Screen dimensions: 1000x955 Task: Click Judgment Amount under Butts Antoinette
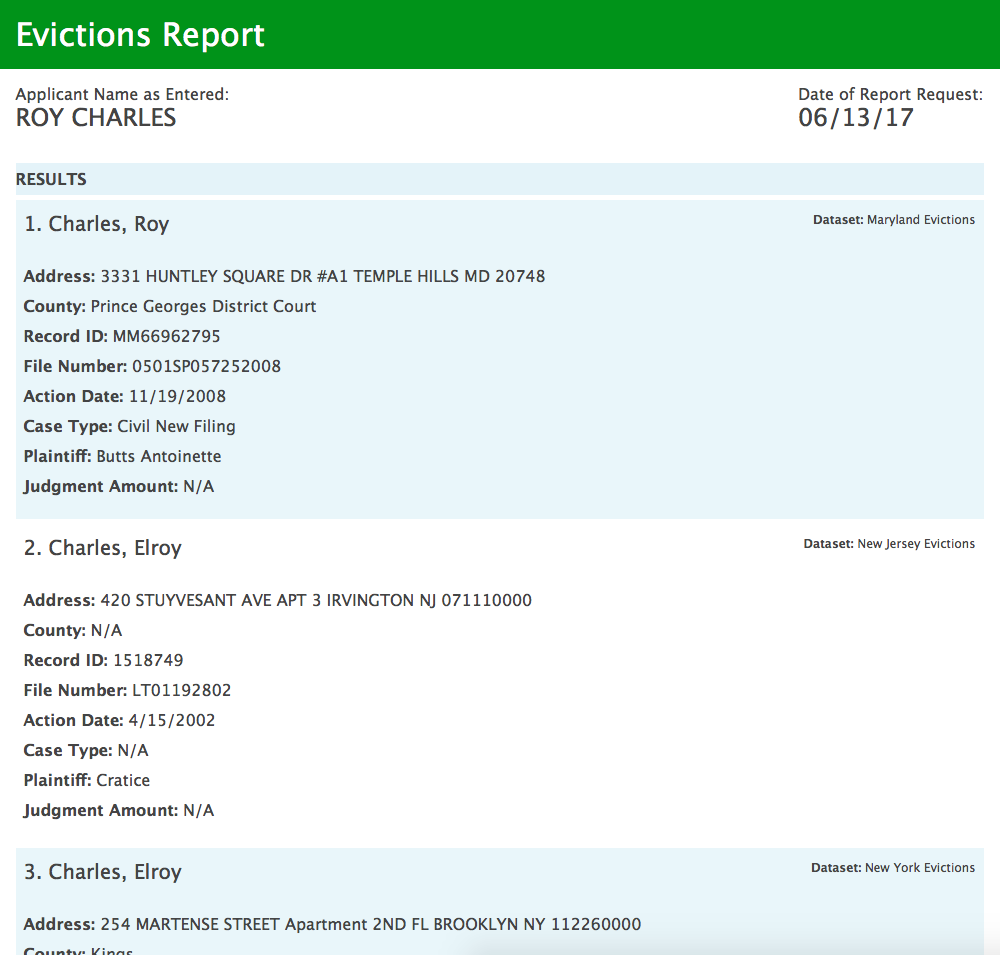pyautogui.click(x=119, y=487)
